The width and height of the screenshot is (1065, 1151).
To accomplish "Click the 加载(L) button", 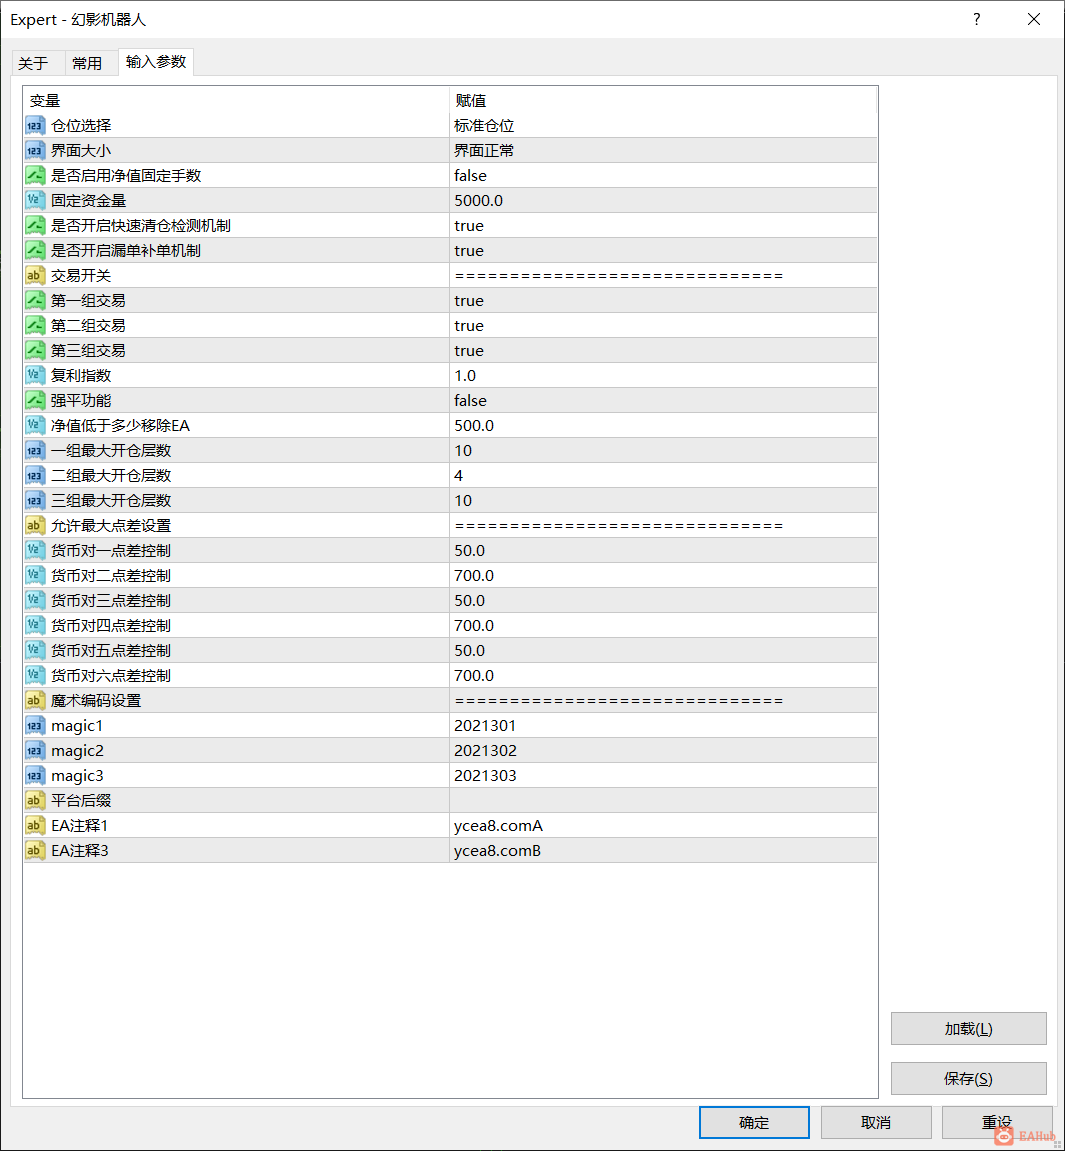I will [x=968, y=1028].
